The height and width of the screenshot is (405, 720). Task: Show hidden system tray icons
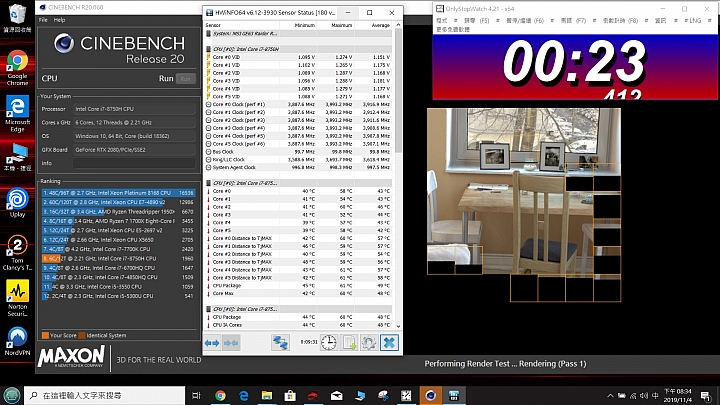pos(610,395)
